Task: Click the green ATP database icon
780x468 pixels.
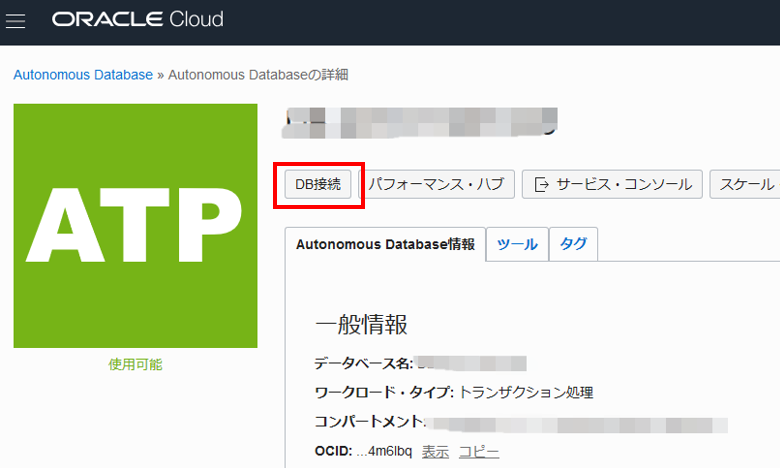Action: click(x=135, y=226)
